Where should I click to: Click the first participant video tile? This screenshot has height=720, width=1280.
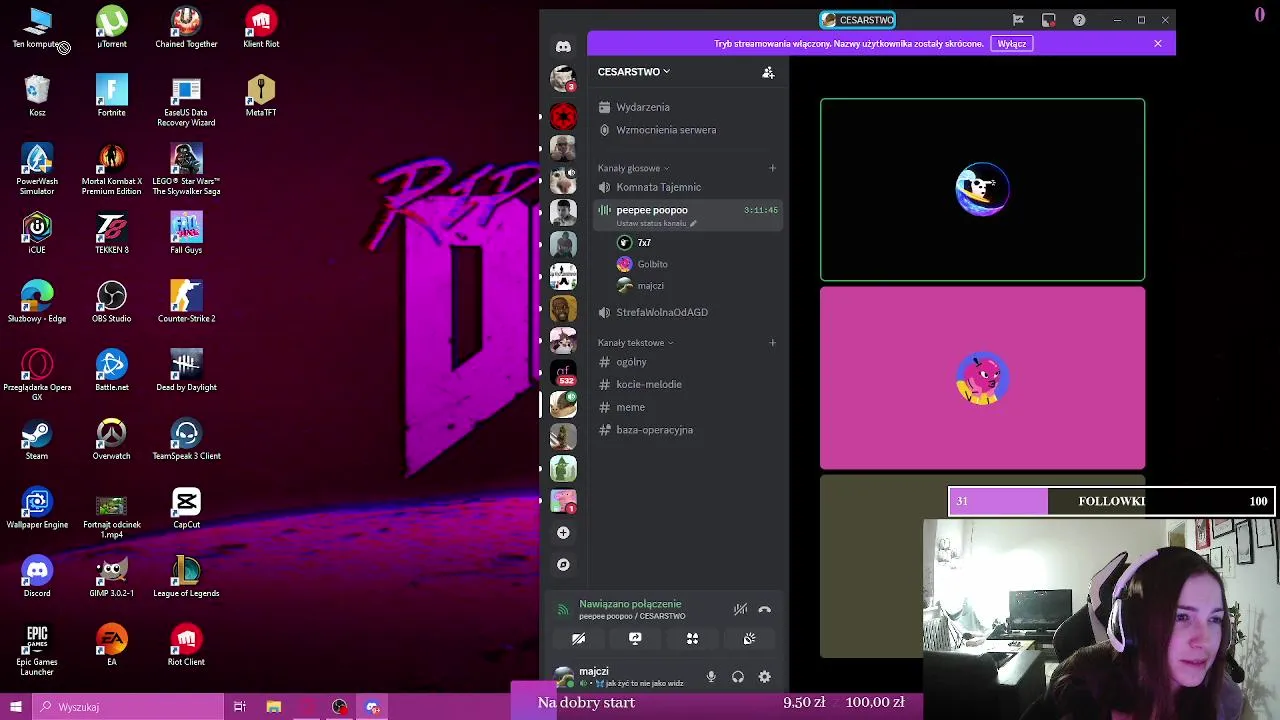coord(982,190)
